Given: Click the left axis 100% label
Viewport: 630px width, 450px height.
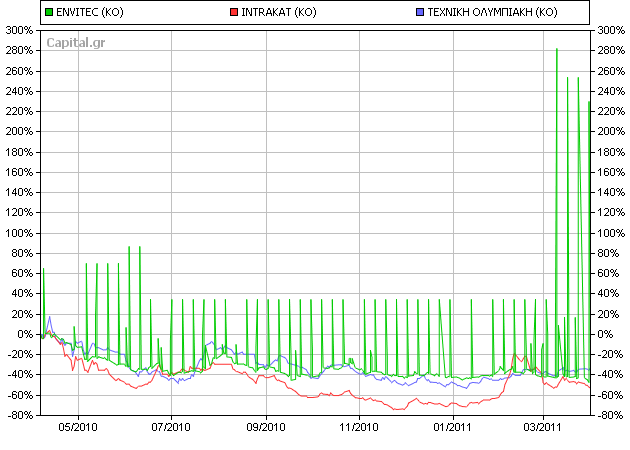Looking at the screenshot, I should [19, 233].
